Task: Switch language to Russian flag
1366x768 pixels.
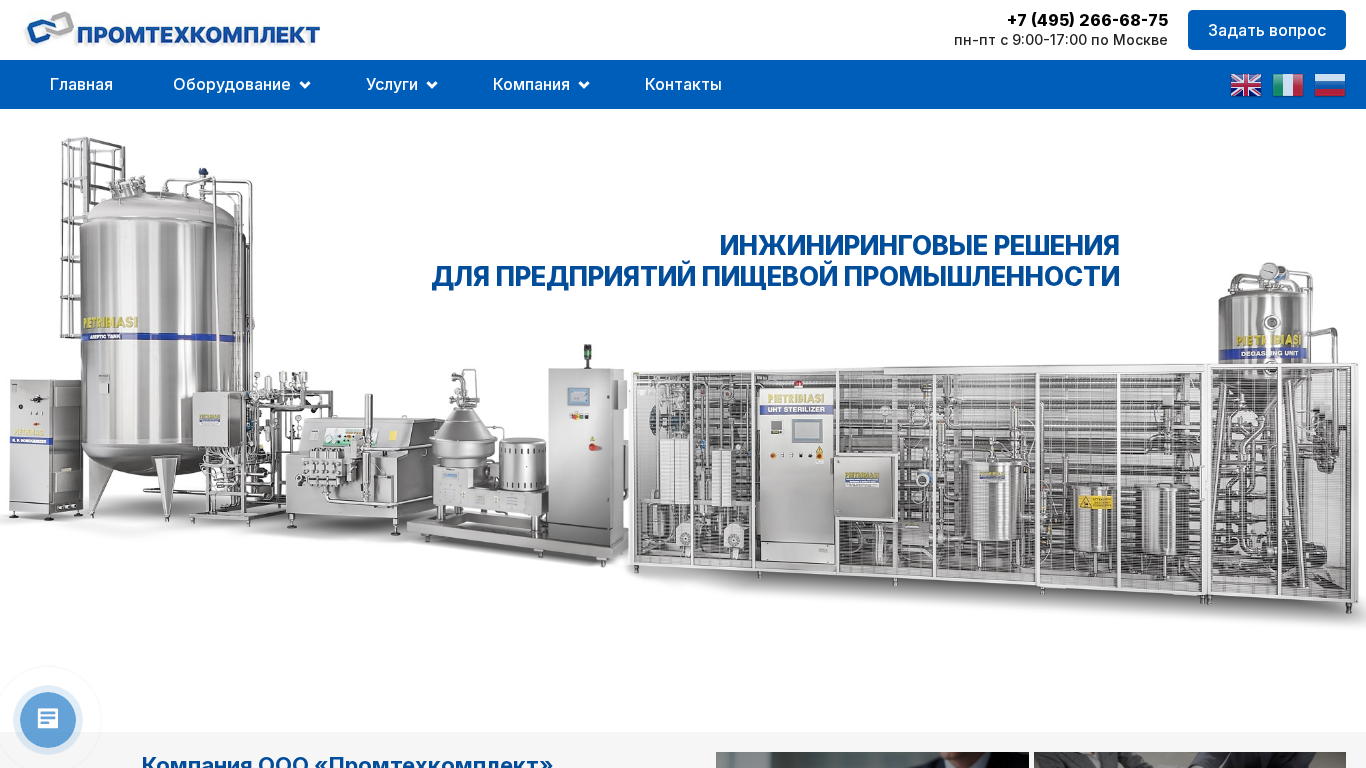Action: (x=1330, y=85)
